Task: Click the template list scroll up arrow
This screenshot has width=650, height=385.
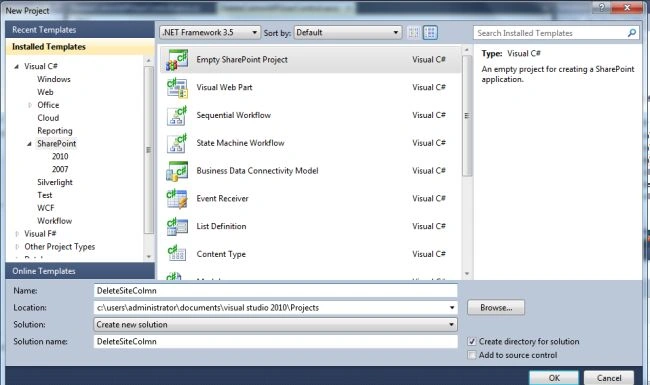Action: point(467,50)
